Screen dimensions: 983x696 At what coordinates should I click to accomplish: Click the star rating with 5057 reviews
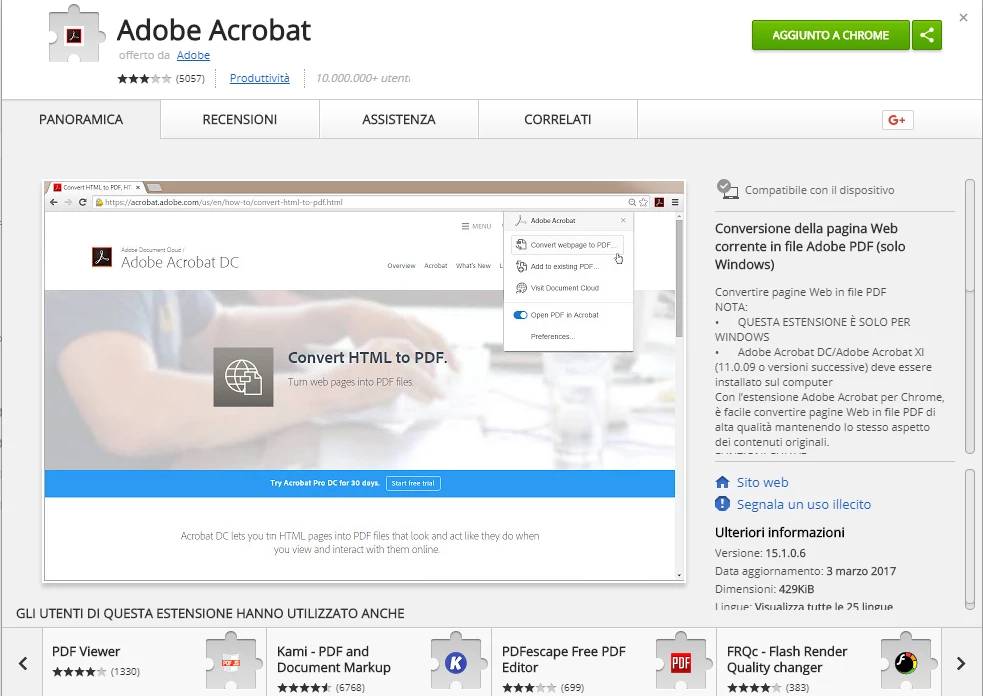click(x=160, y=78)
